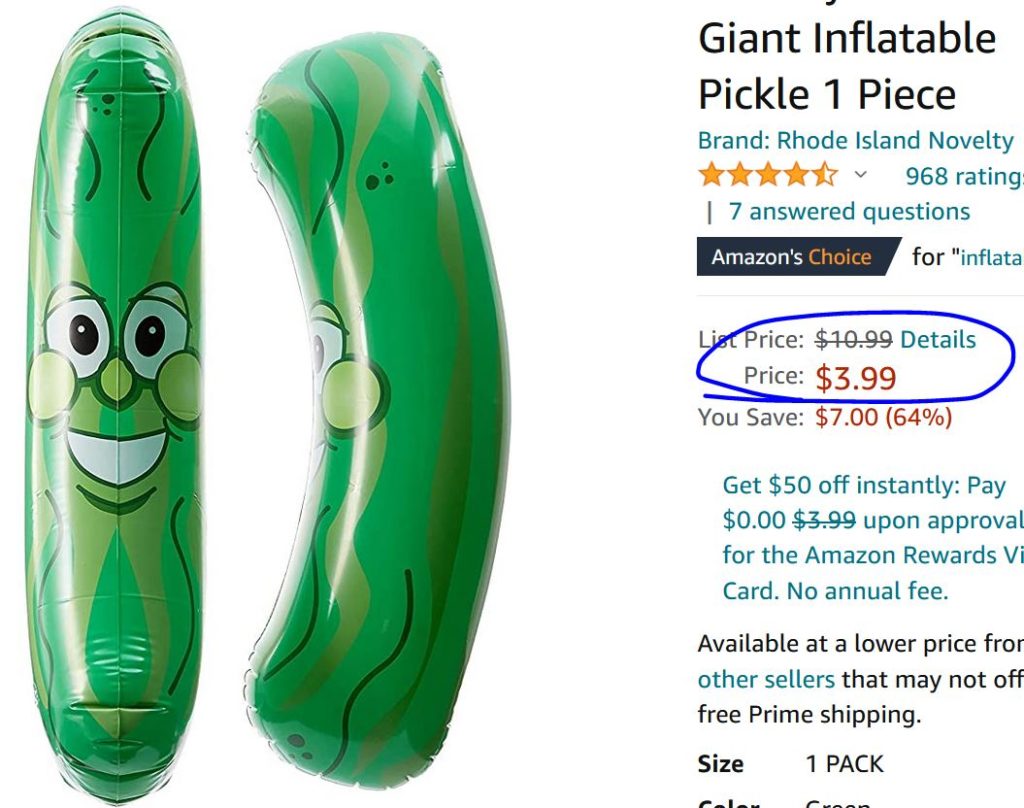The width and height of the screenshot is (1024, 808).
Task: Select the "Green" color option
Action: pyautogui.click(x=840, y=803)
